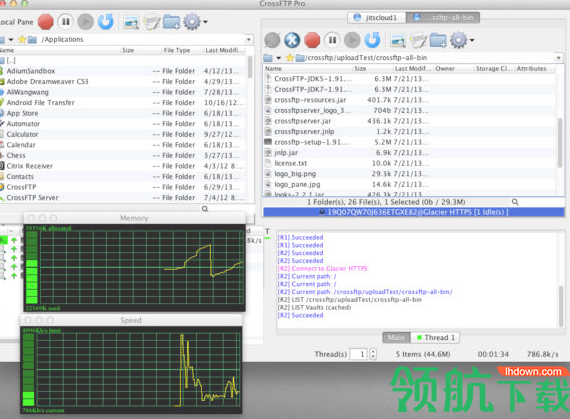Pause local pane transfers

click(x=66, y=22)
